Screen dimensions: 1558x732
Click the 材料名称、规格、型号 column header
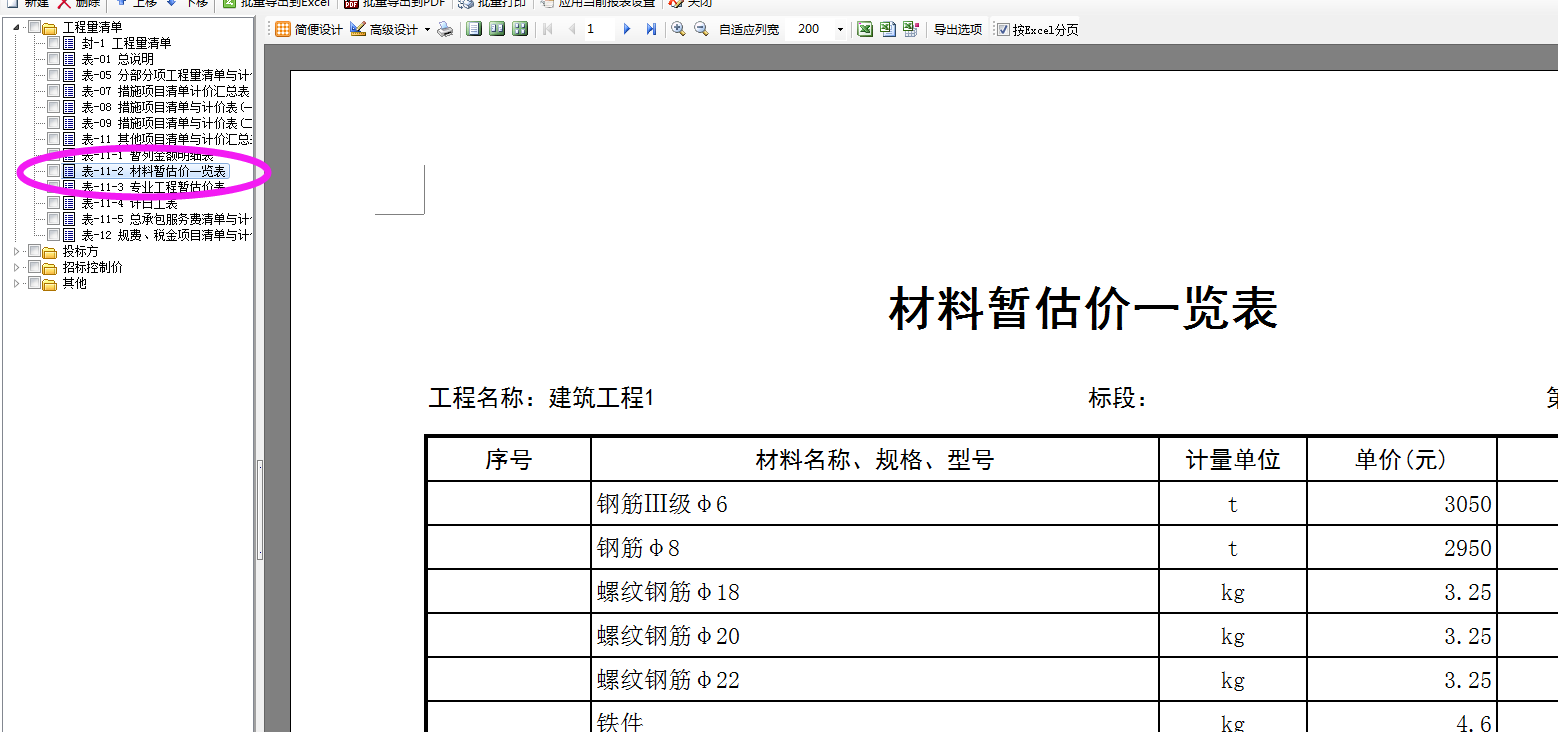[875, 459]
